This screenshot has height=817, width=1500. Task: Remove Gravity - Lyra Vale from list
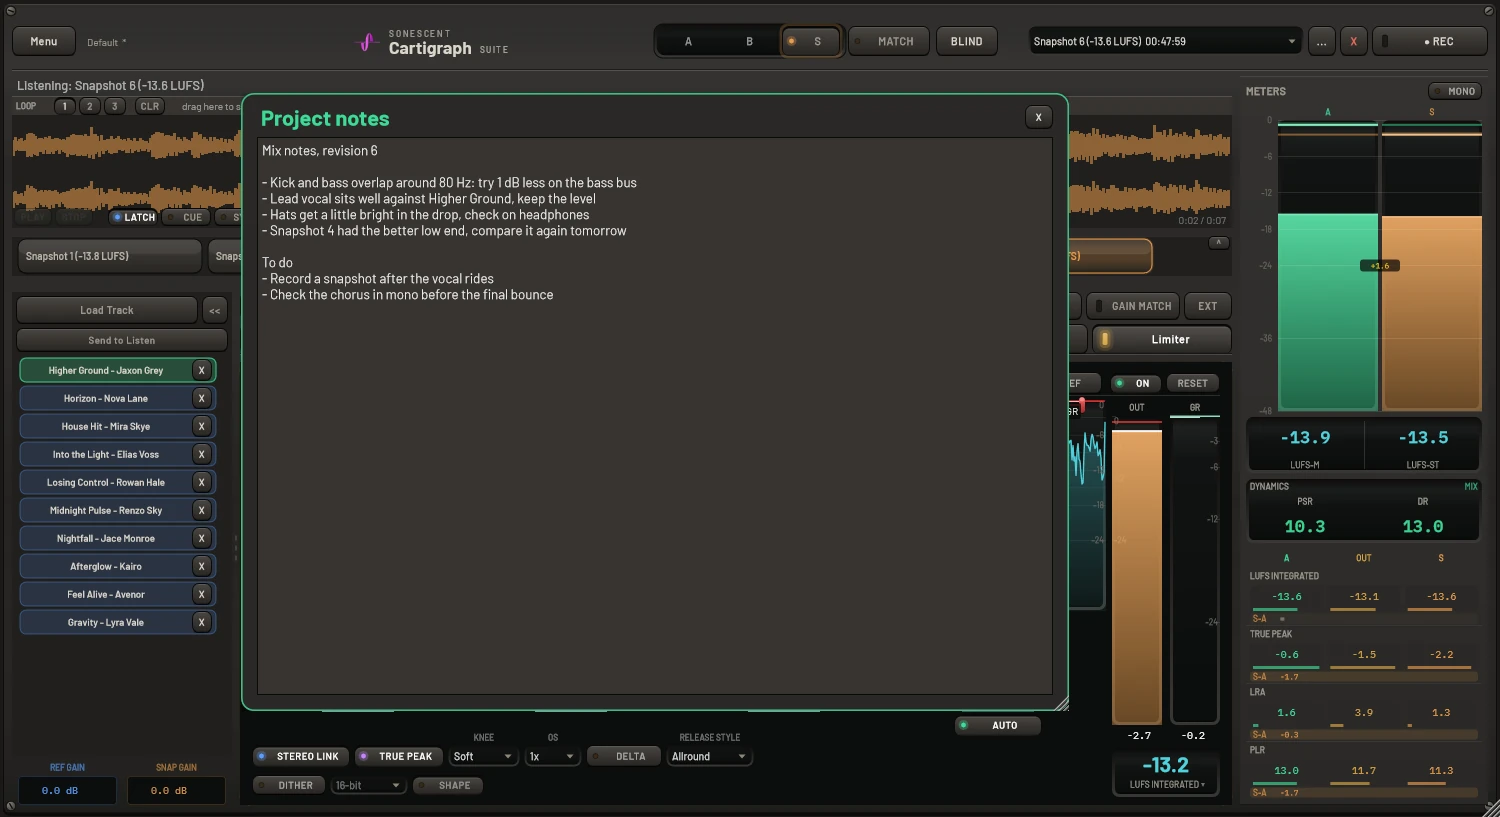201,622
